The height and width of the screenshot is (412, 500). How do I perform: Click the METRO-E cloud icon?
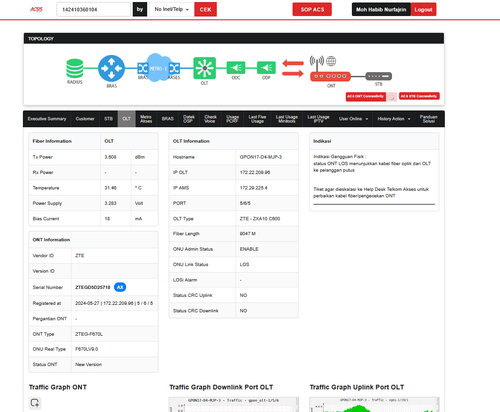pyautogui.click(x=158, y=68)
